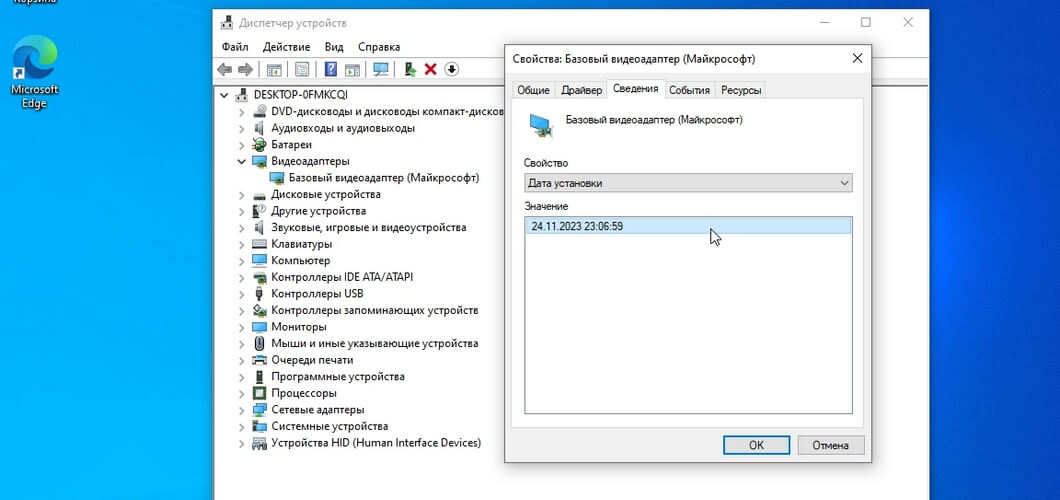This screenshot has width=1060, height=500.
Task: Click the Help question mark toolbar icon
Action: coord(330,69)
